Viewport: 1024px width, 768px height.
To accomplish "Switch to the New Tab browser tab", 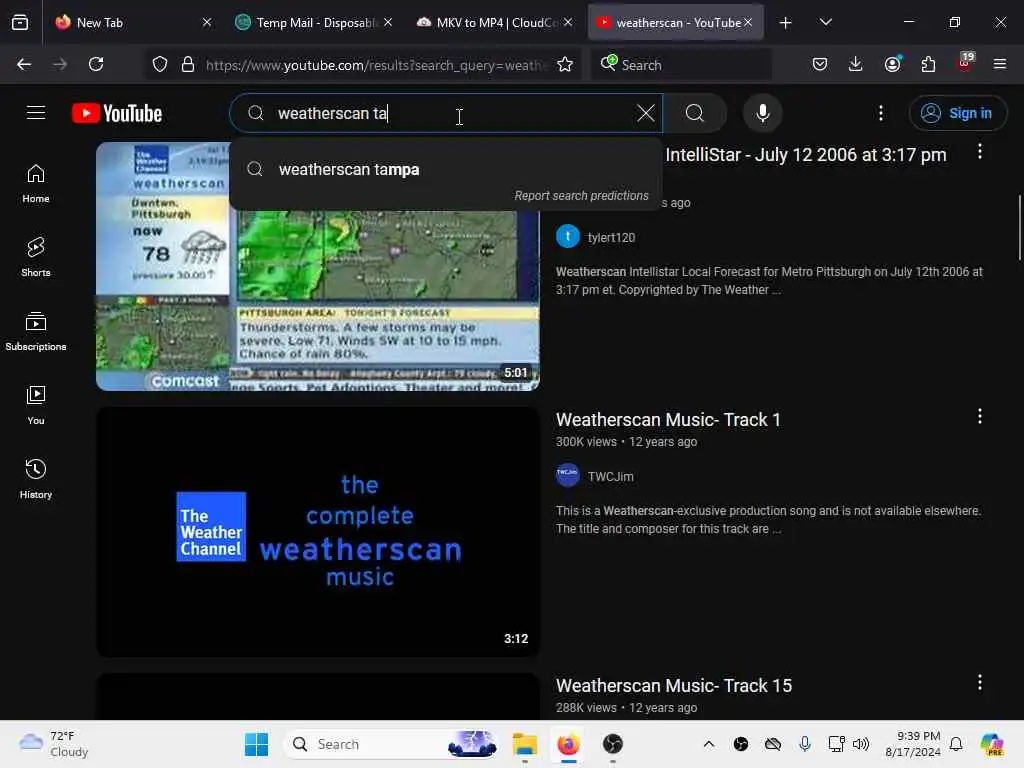I will [x=134, y=23].
